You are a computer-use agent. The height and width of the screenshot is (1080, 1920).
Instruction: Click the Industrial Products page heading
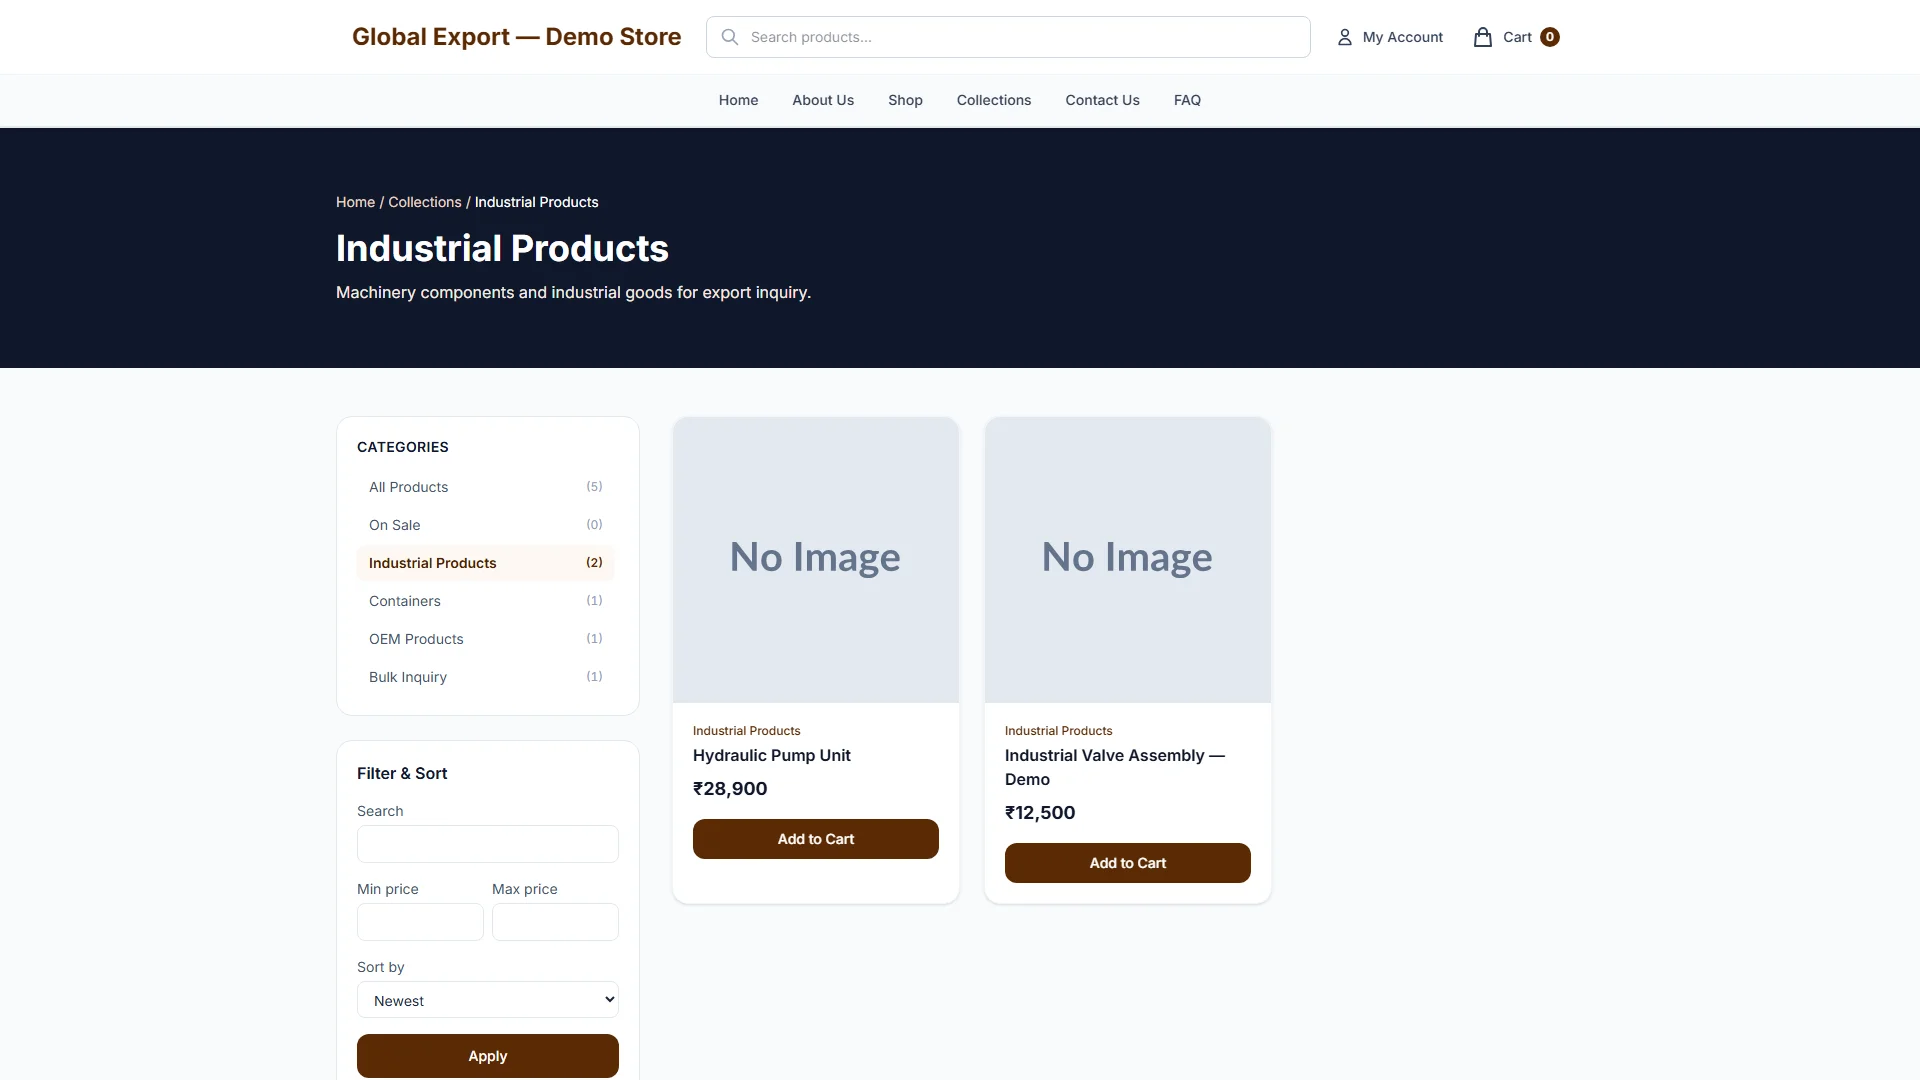coord(502,248)
